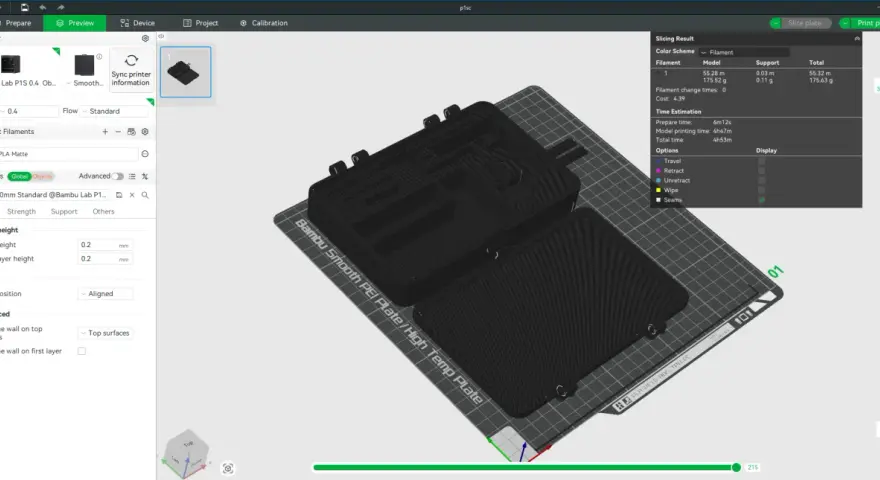Open the 0.4 nozzle diameter dropdown
The width and height of the screenshot is (880, 480).
(x=29, y=111)
